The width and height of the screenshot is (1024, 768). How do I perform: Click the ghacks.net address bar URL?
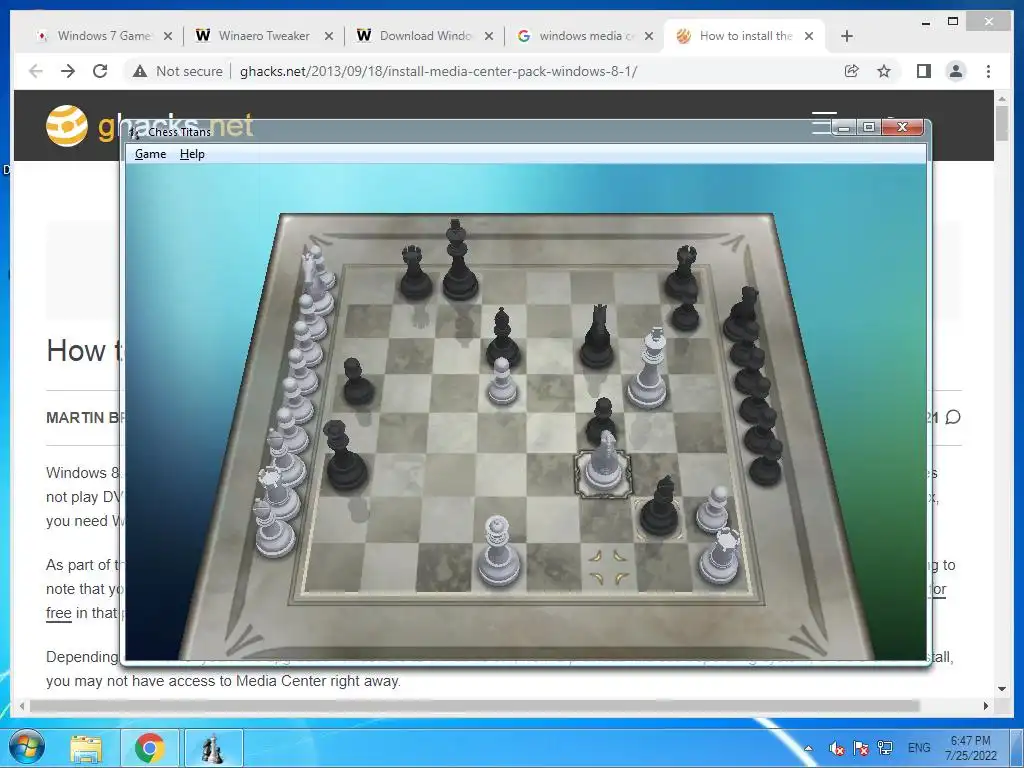pyautogui.click(x=438, y=71)
